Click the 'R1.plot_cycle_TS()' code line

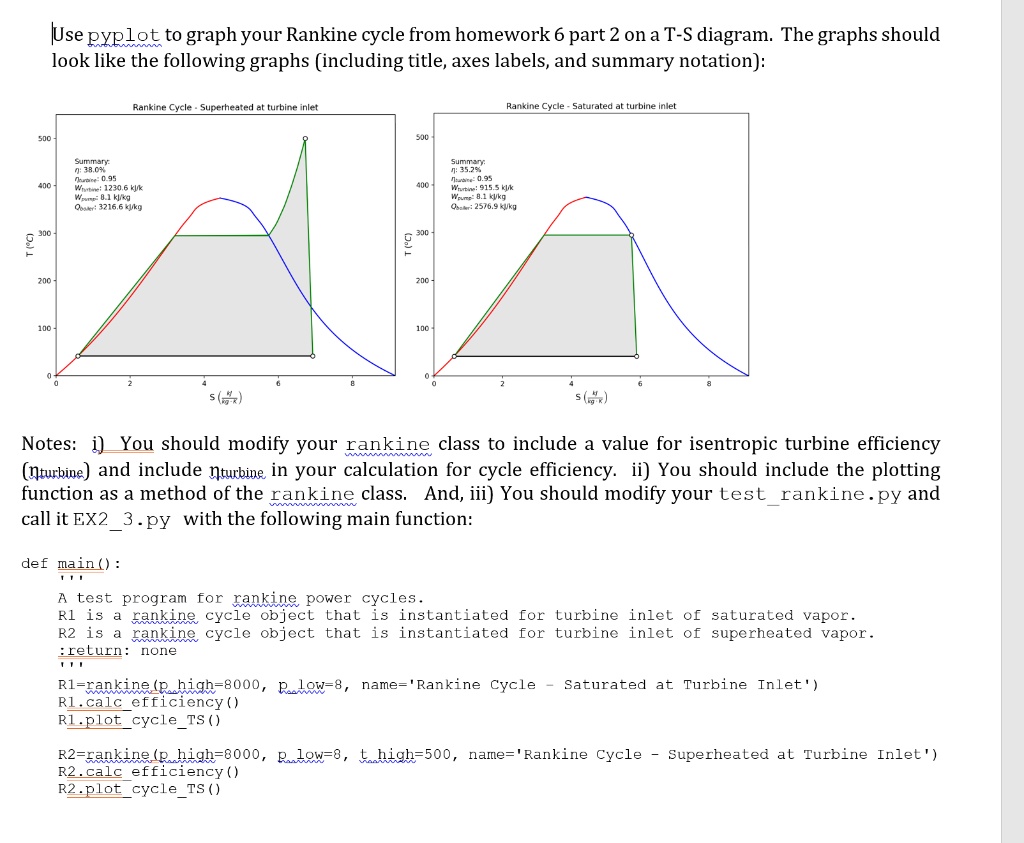pos(139,720)
